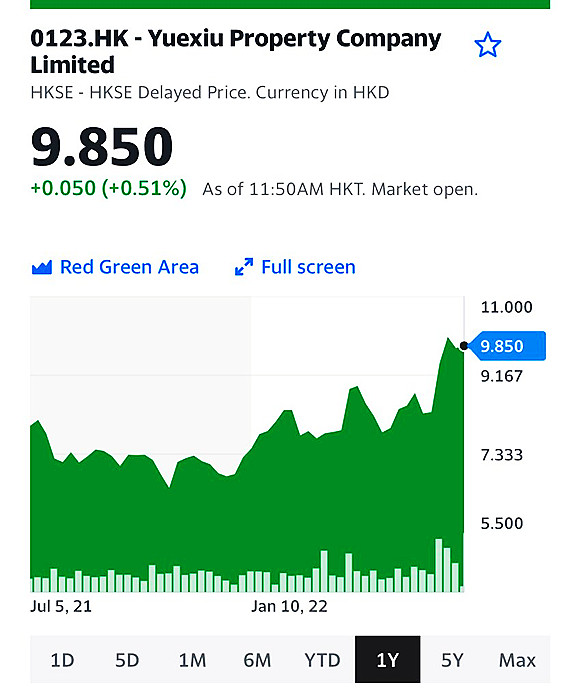Show the 5Y price history
The height and width of the screenshot is (700, 580).
coord(452,660)
